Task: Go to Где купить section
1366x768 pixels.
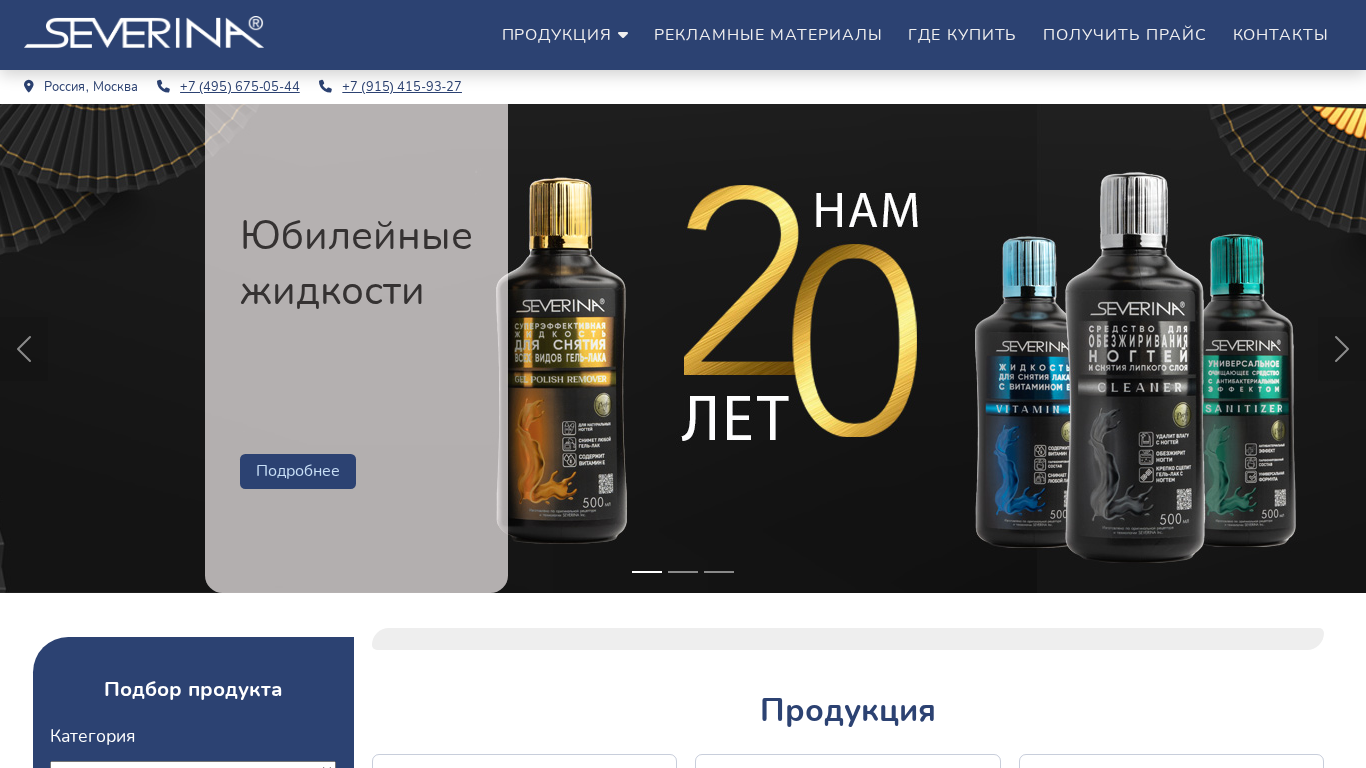Action: [962, 35]
